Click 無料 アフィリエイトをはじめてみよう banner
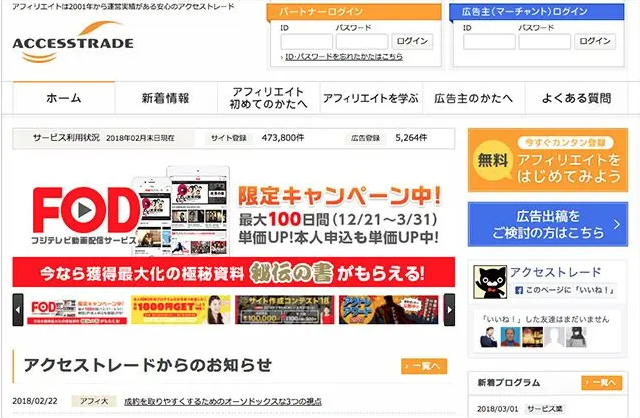Screen dimensions: 640x418 [548, 160]
